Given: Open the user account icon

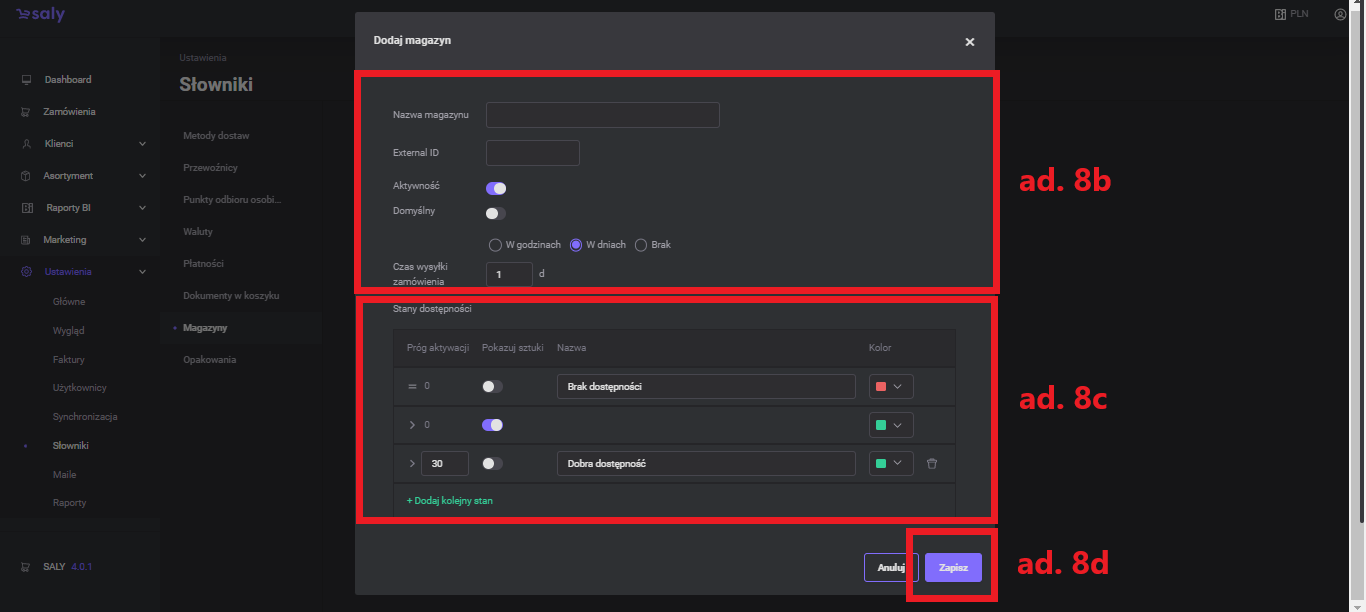Looking at the screenshot, I should tap(1340, 15).
